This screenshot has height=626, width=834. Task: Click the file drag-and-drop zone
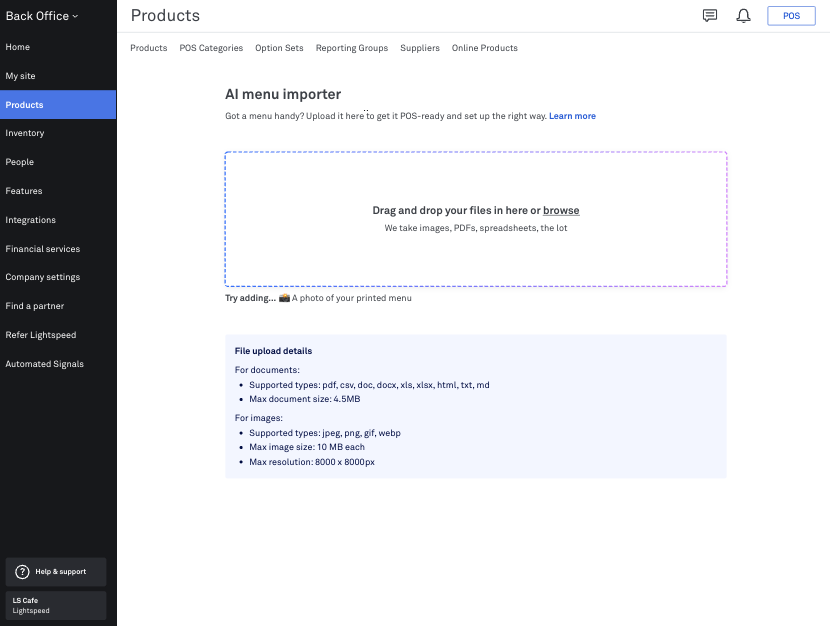pos(476,219)
